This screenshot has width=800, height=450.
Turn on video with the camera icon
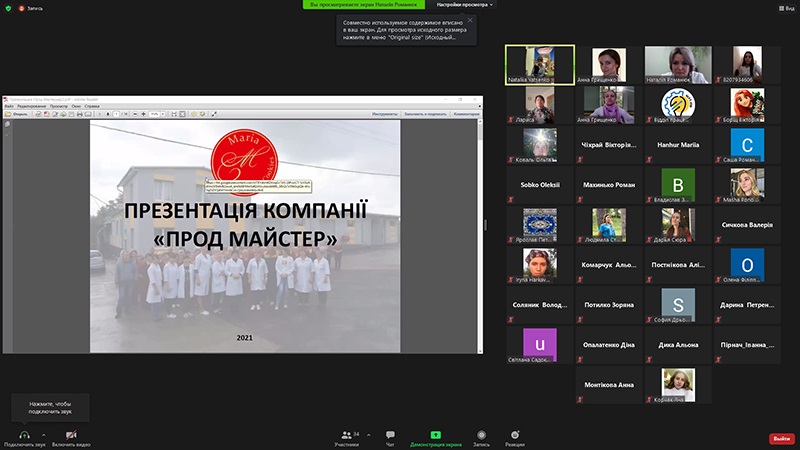click(71, 434)
